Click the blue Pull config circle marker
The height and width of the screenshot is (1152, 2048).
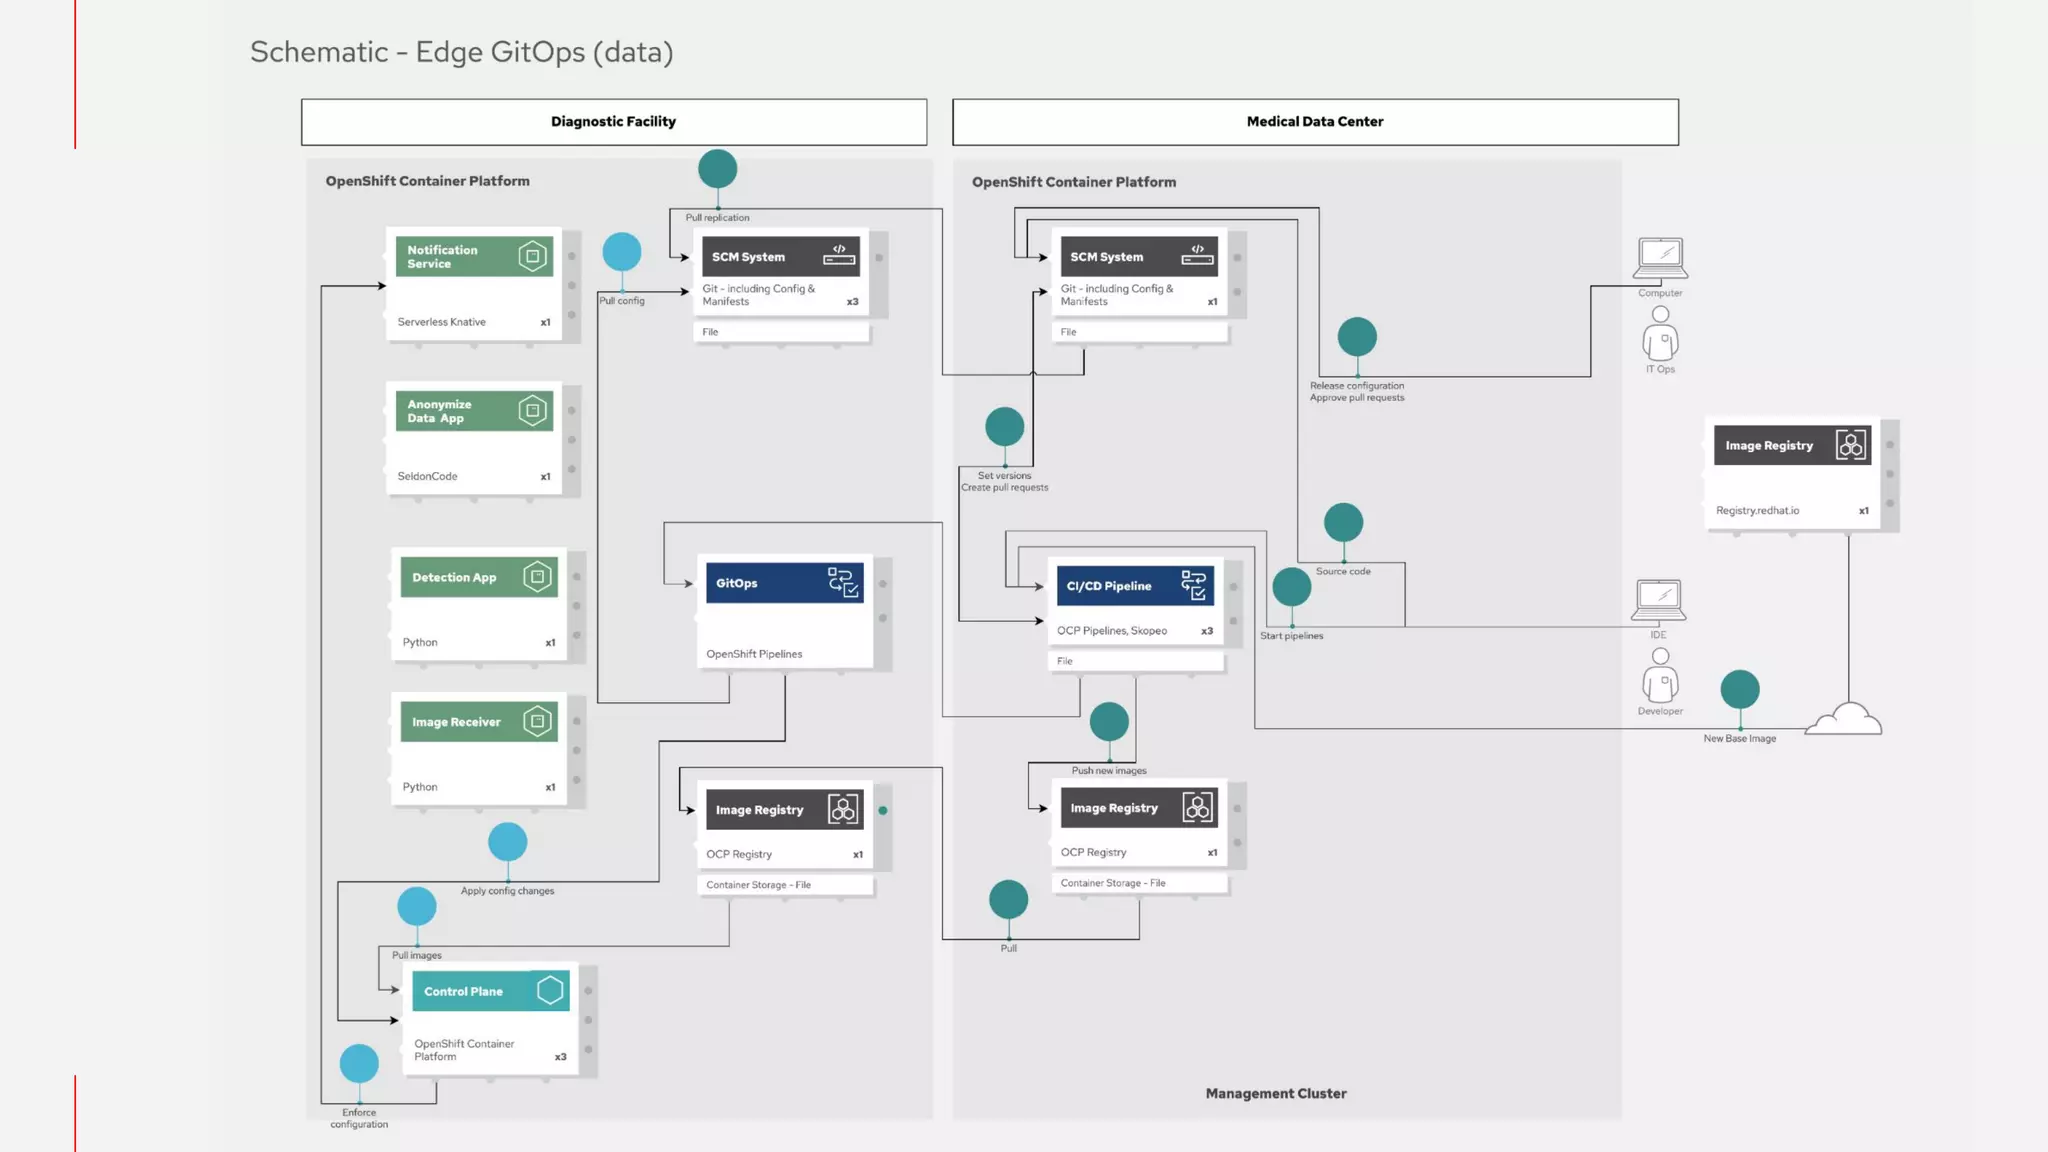622,252
